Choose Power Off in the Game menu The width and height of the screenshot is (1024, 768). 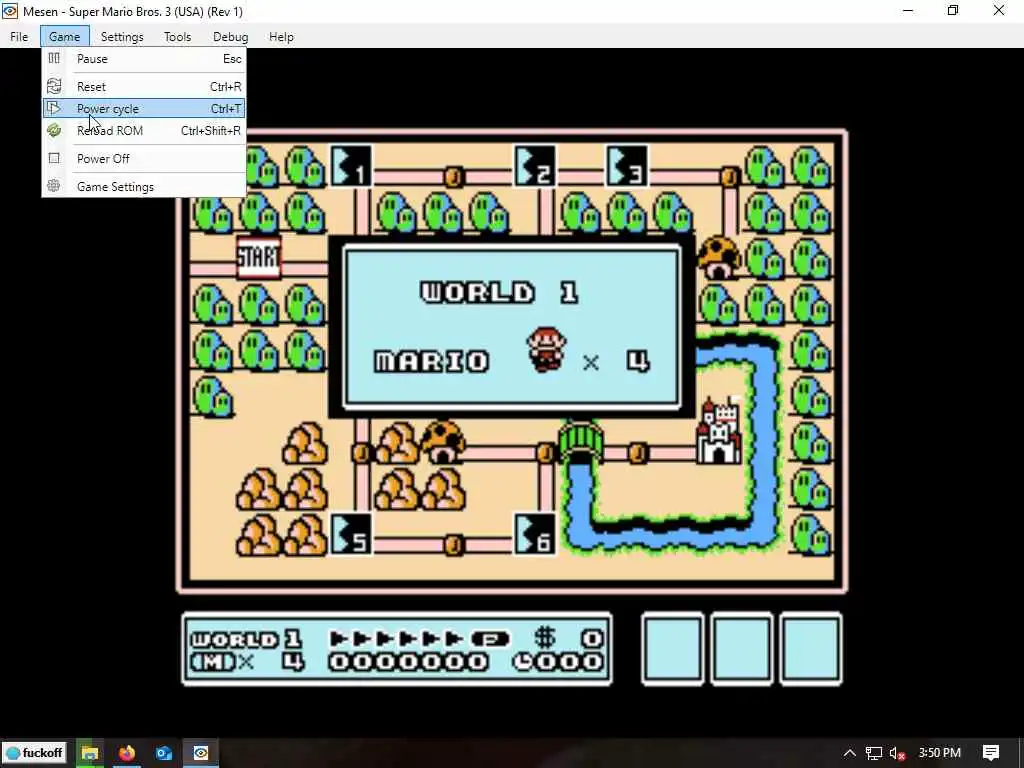144,159
